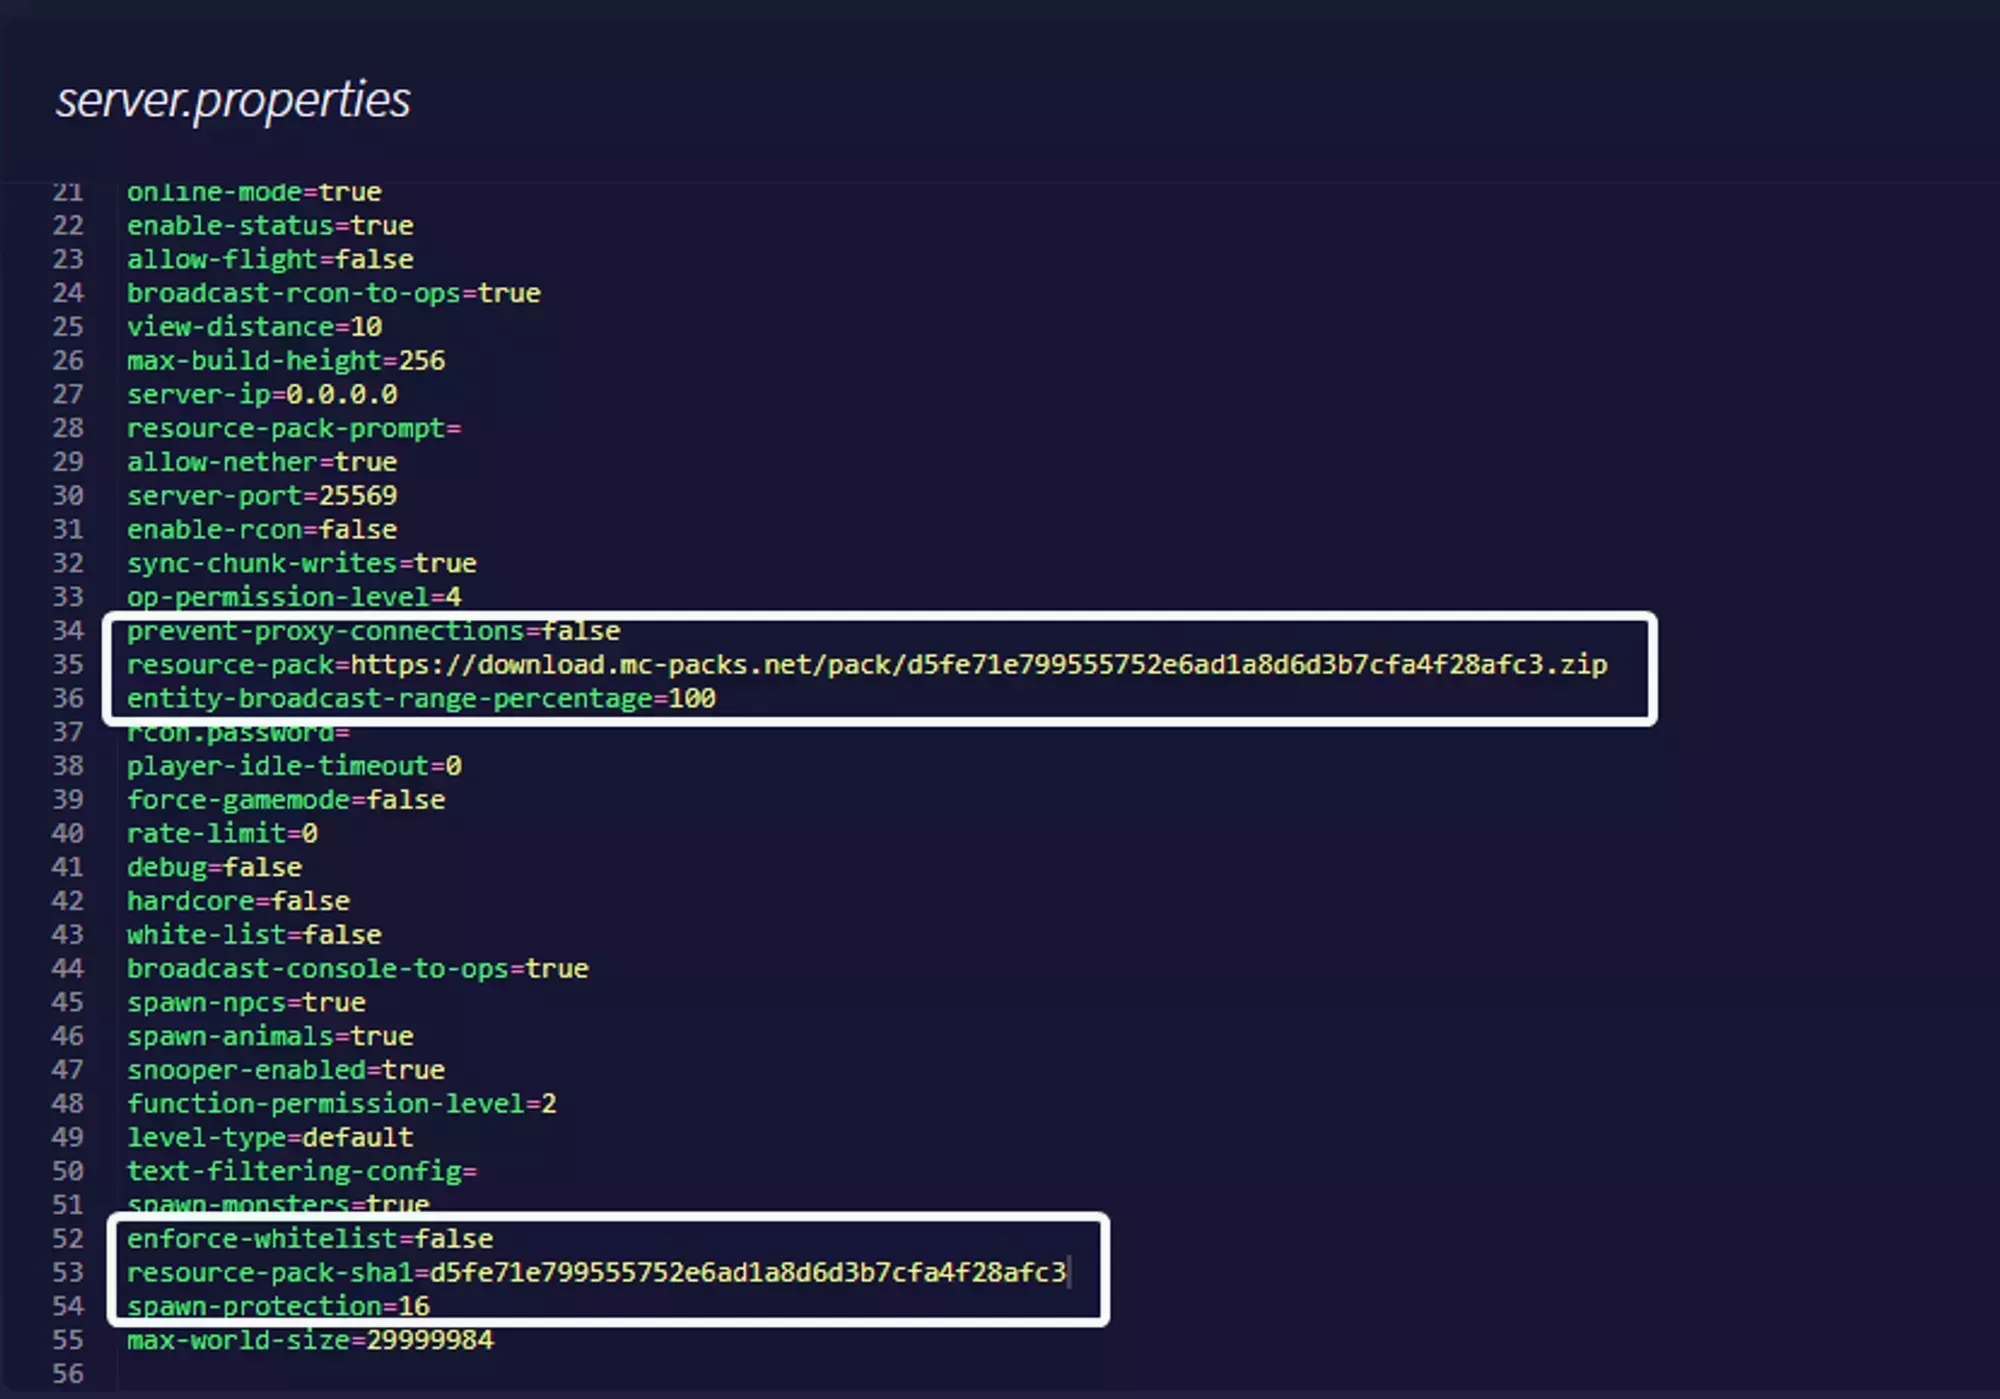Click the highlighted box around line 53
This screenshot has width=2000, height=1399.
[x=605, y=1272]
